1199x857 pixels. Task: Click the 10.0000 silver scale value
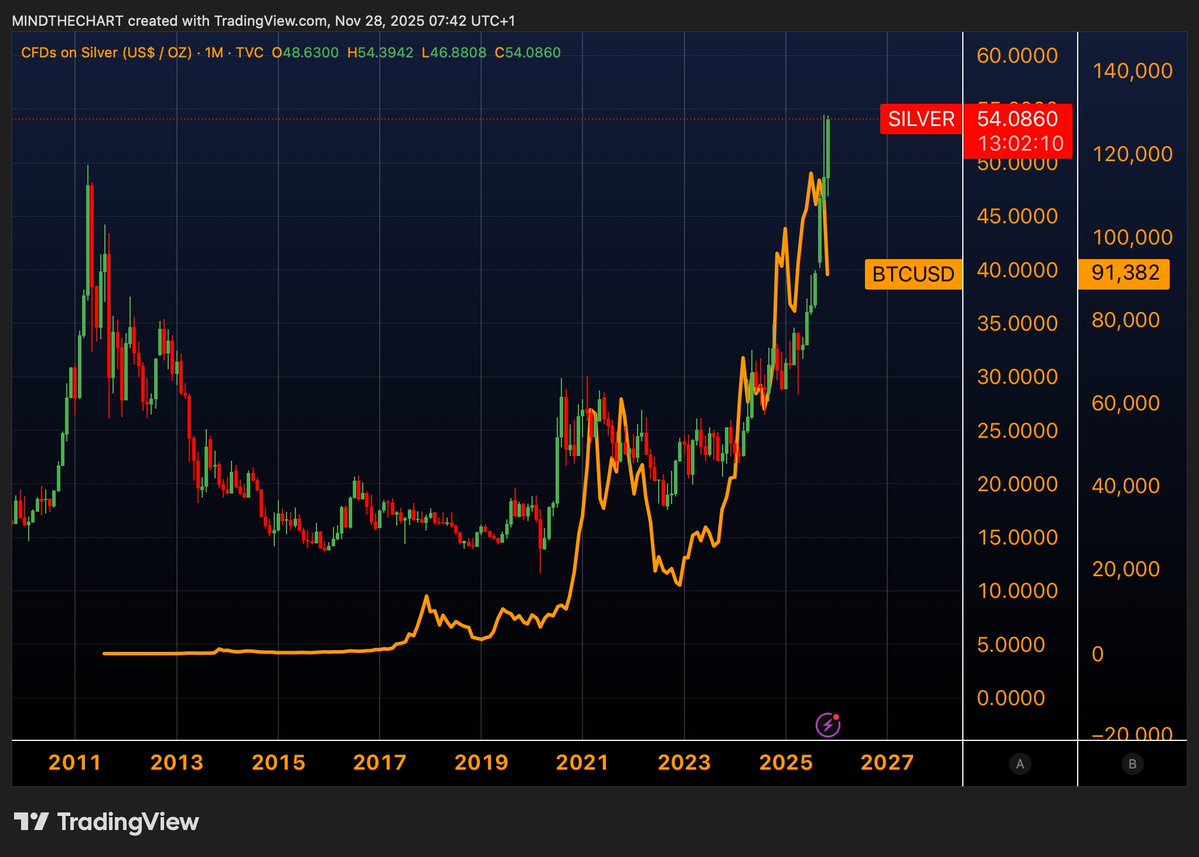(x=1018, y=591)
